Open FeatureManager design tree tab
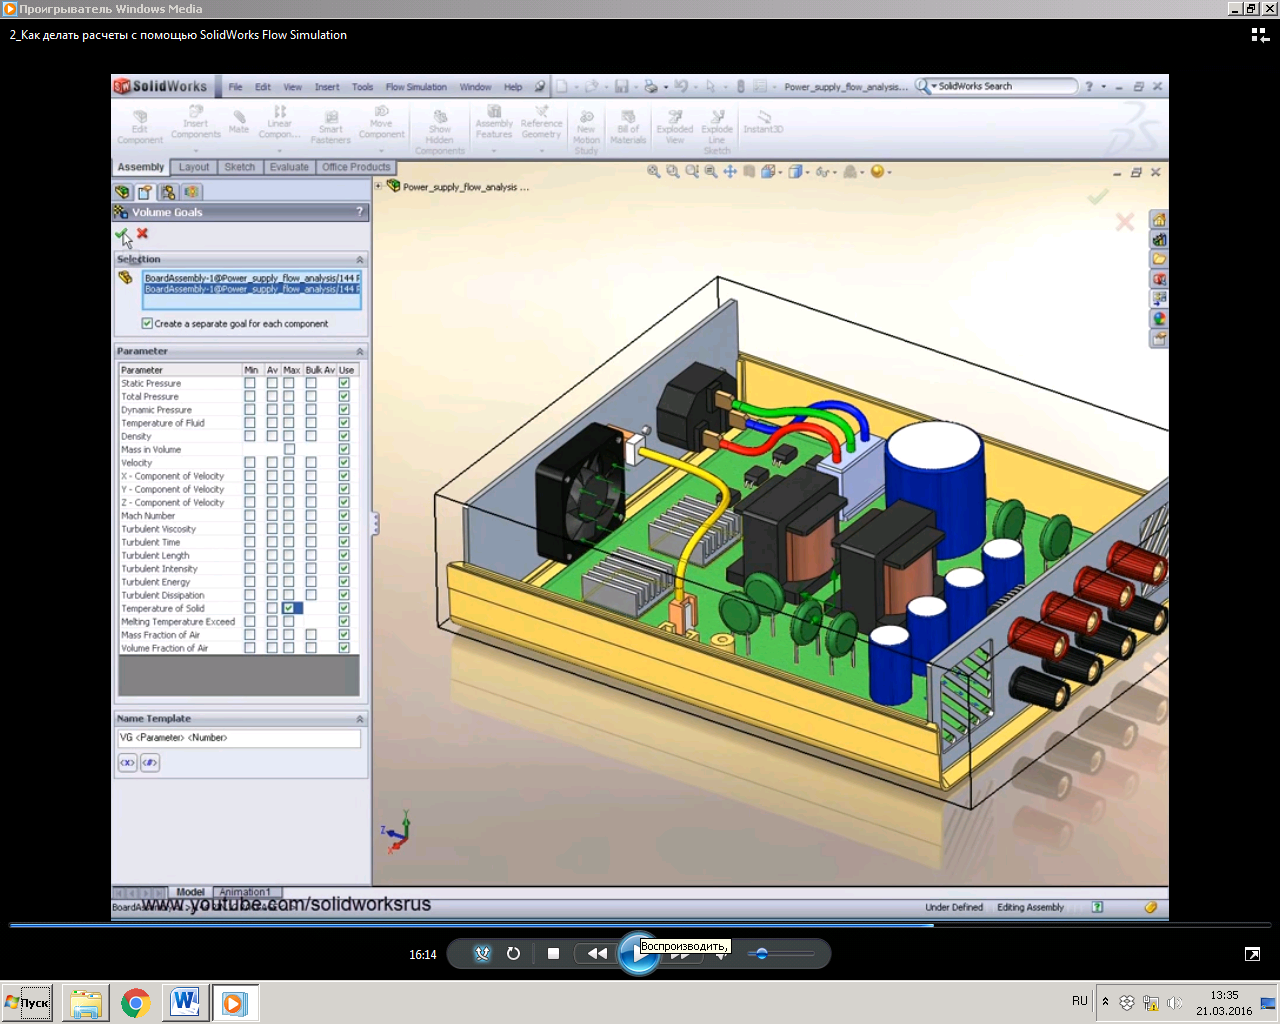Viewport: 1280px width, 1024px height. point(122,192)
